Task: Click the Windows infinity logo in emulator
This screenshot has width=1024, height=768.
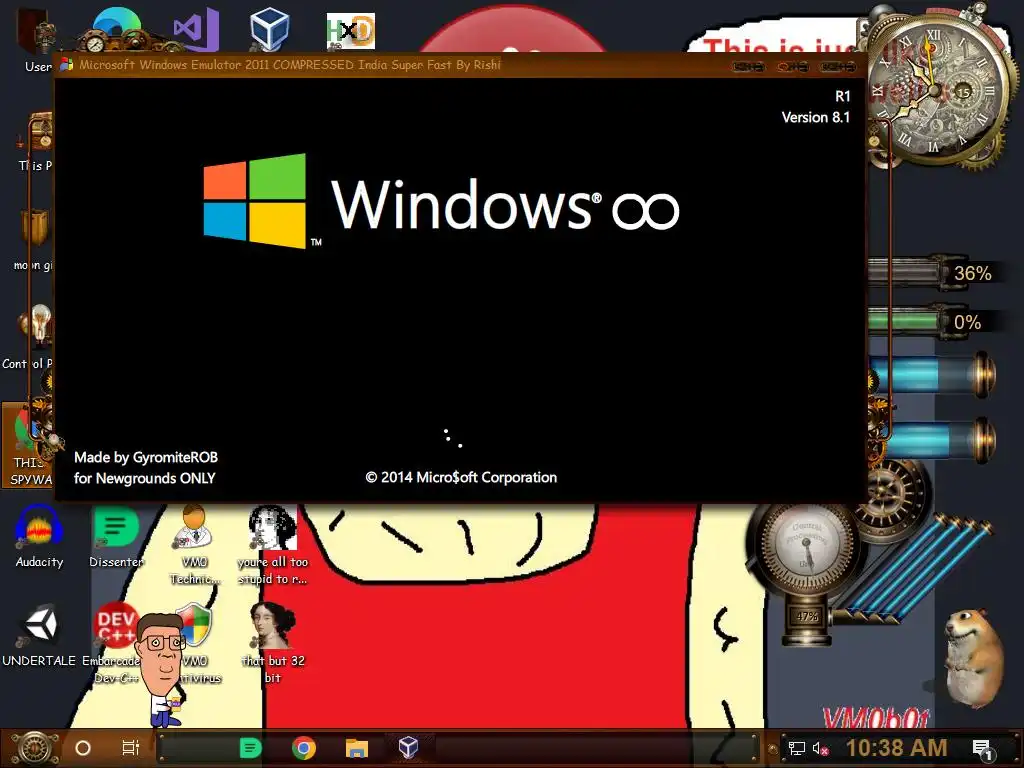Action: click(441, 202)
